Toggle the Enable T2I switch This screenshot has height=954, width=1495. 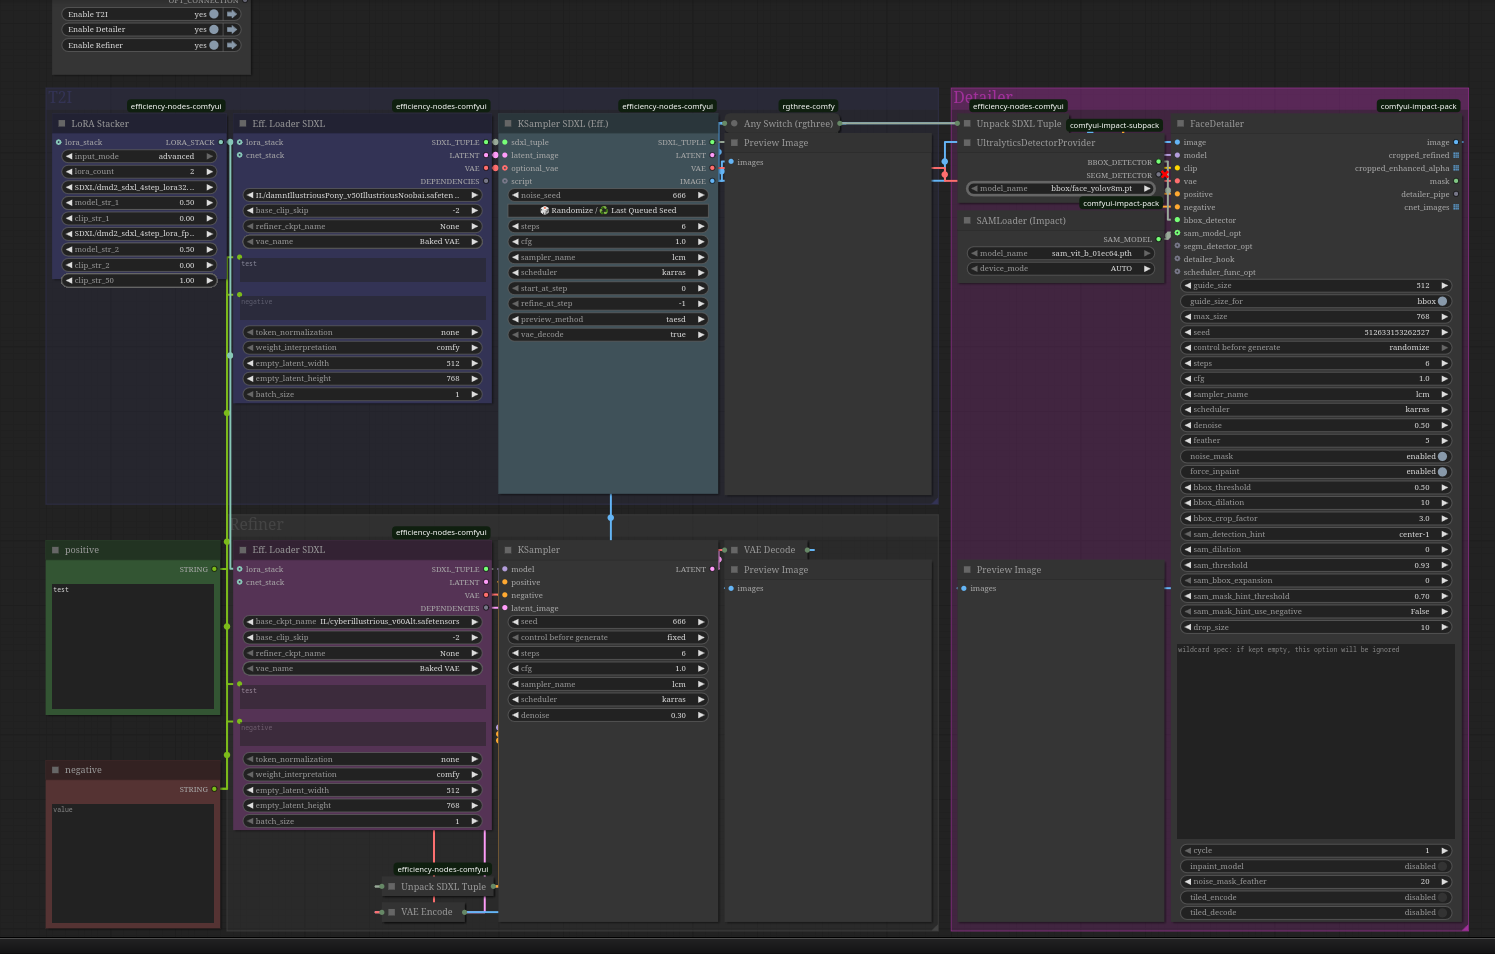coord(213,14)
